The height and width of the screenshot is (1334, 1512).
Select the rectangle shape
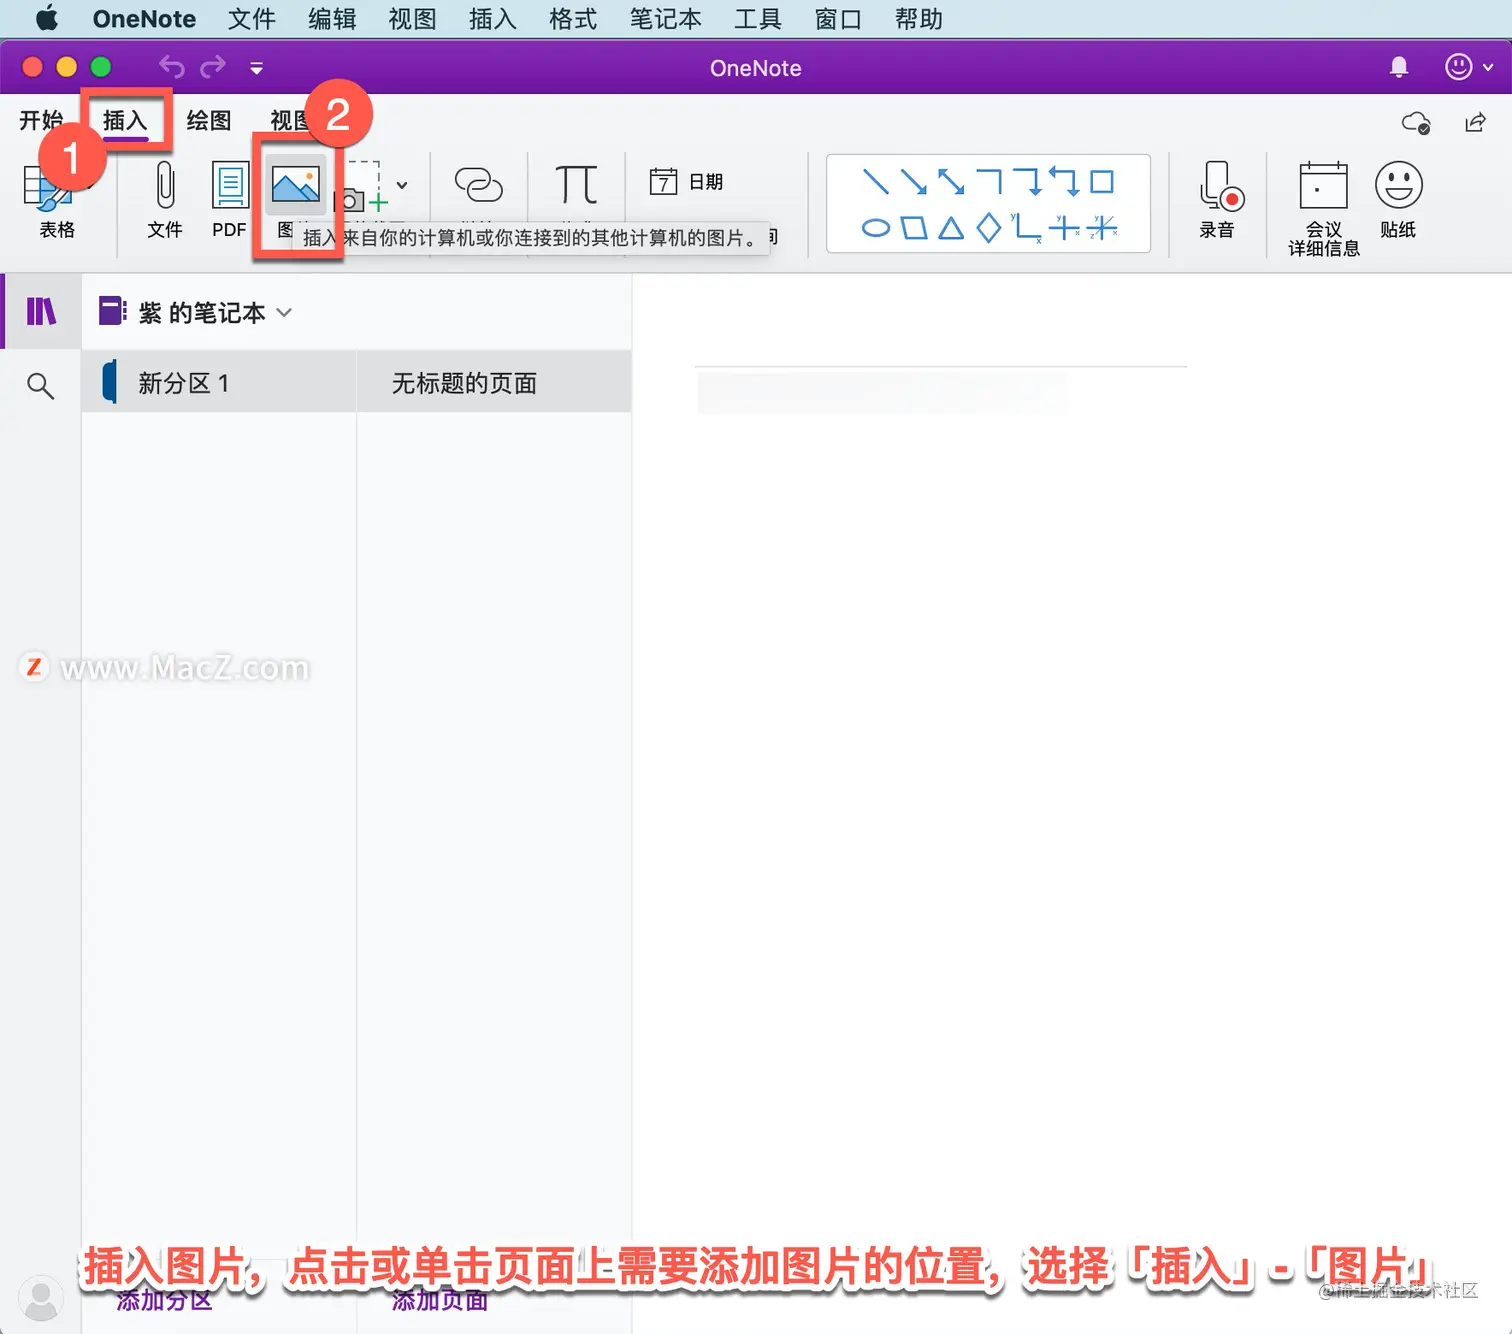tap(1102, 182)
